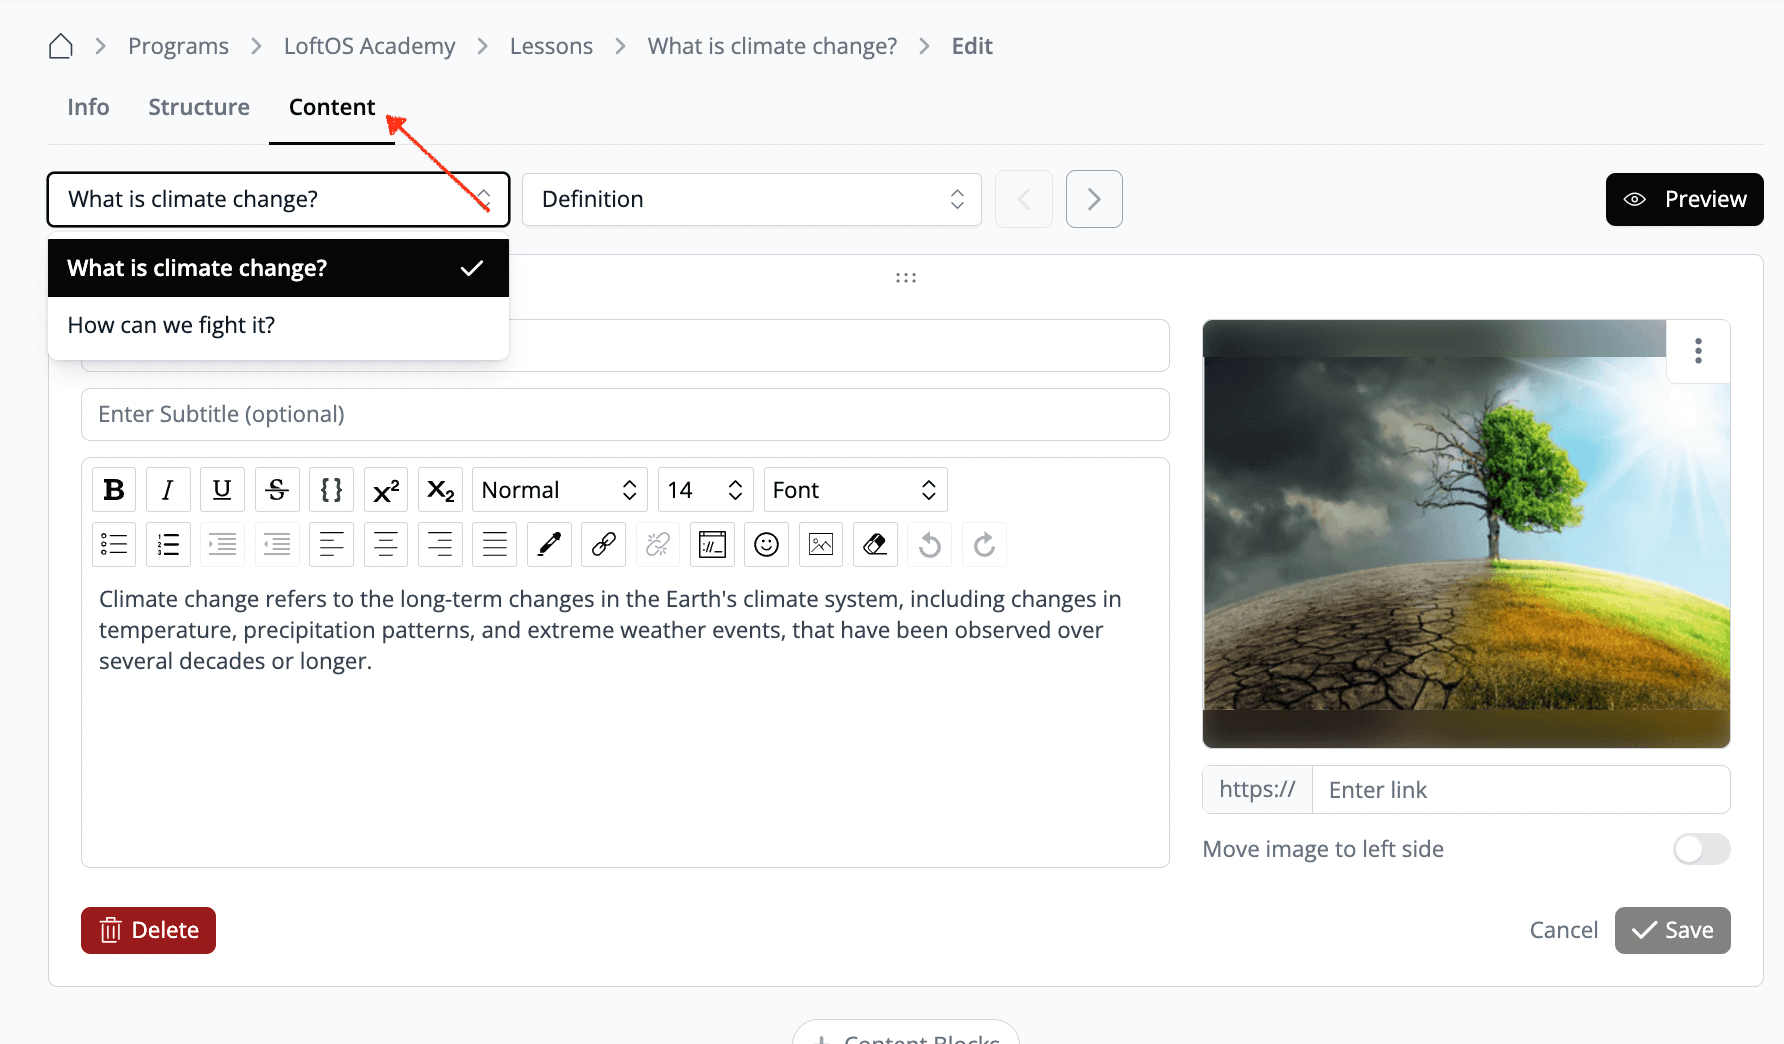
Task: Click the Preview button
Action: tap(1684, 199)
